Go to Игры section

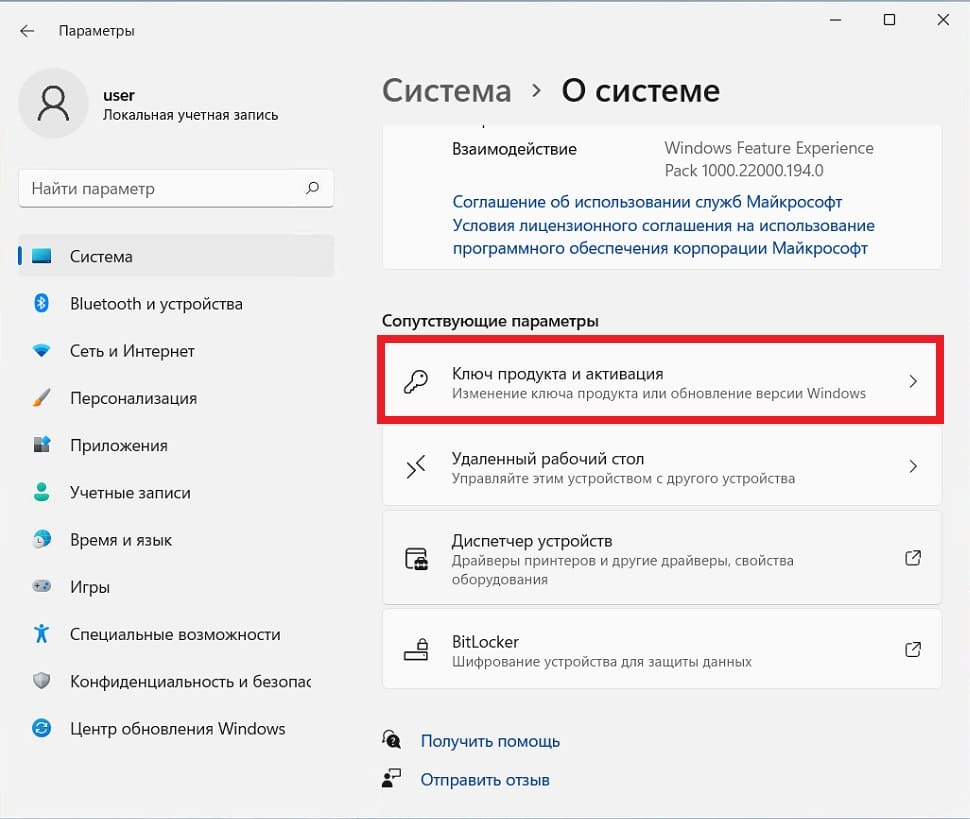[x=176, y=586]
